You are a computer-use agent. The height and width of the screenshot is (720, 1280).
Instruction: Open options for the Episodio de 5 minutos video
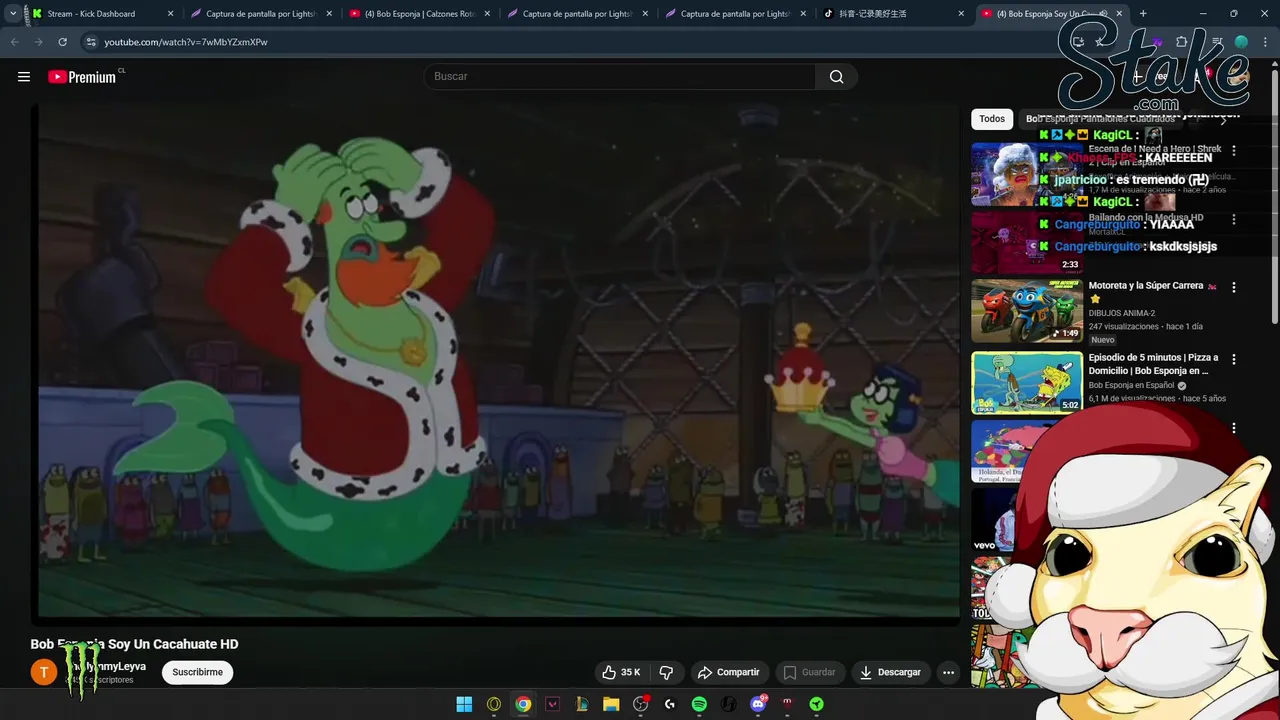(x=1233, y=359)
